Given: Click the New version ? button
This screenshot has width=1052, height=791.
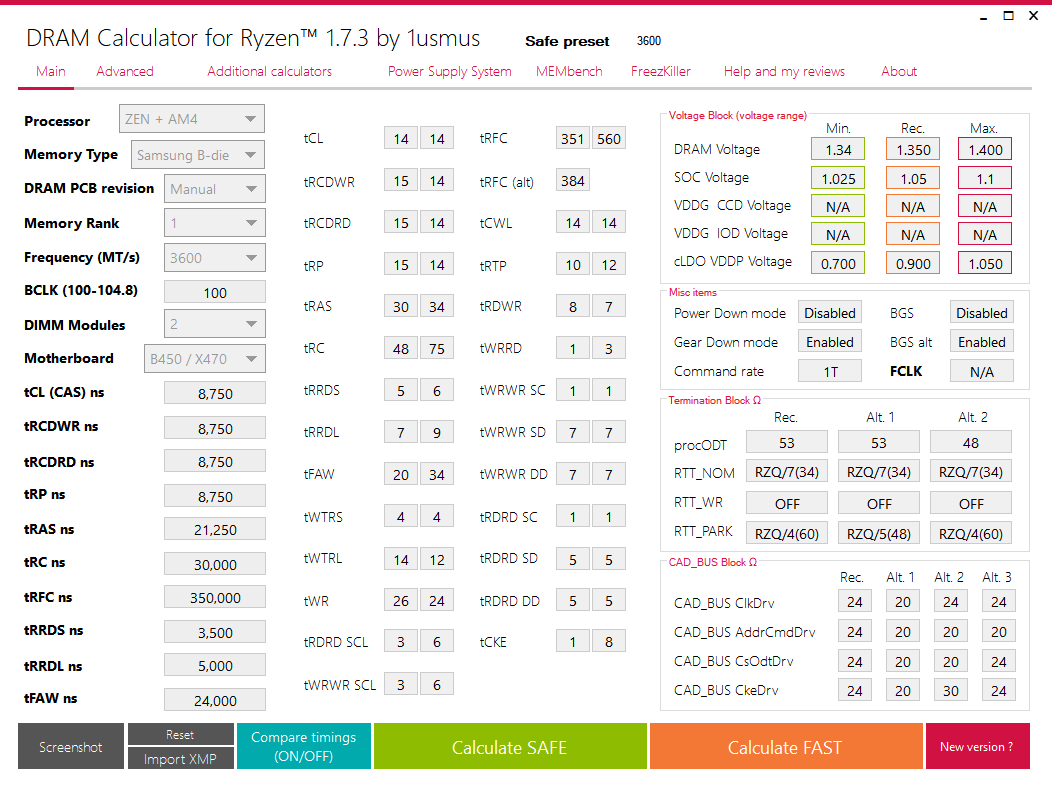Looking at the screenshot, I should [977, 746].
